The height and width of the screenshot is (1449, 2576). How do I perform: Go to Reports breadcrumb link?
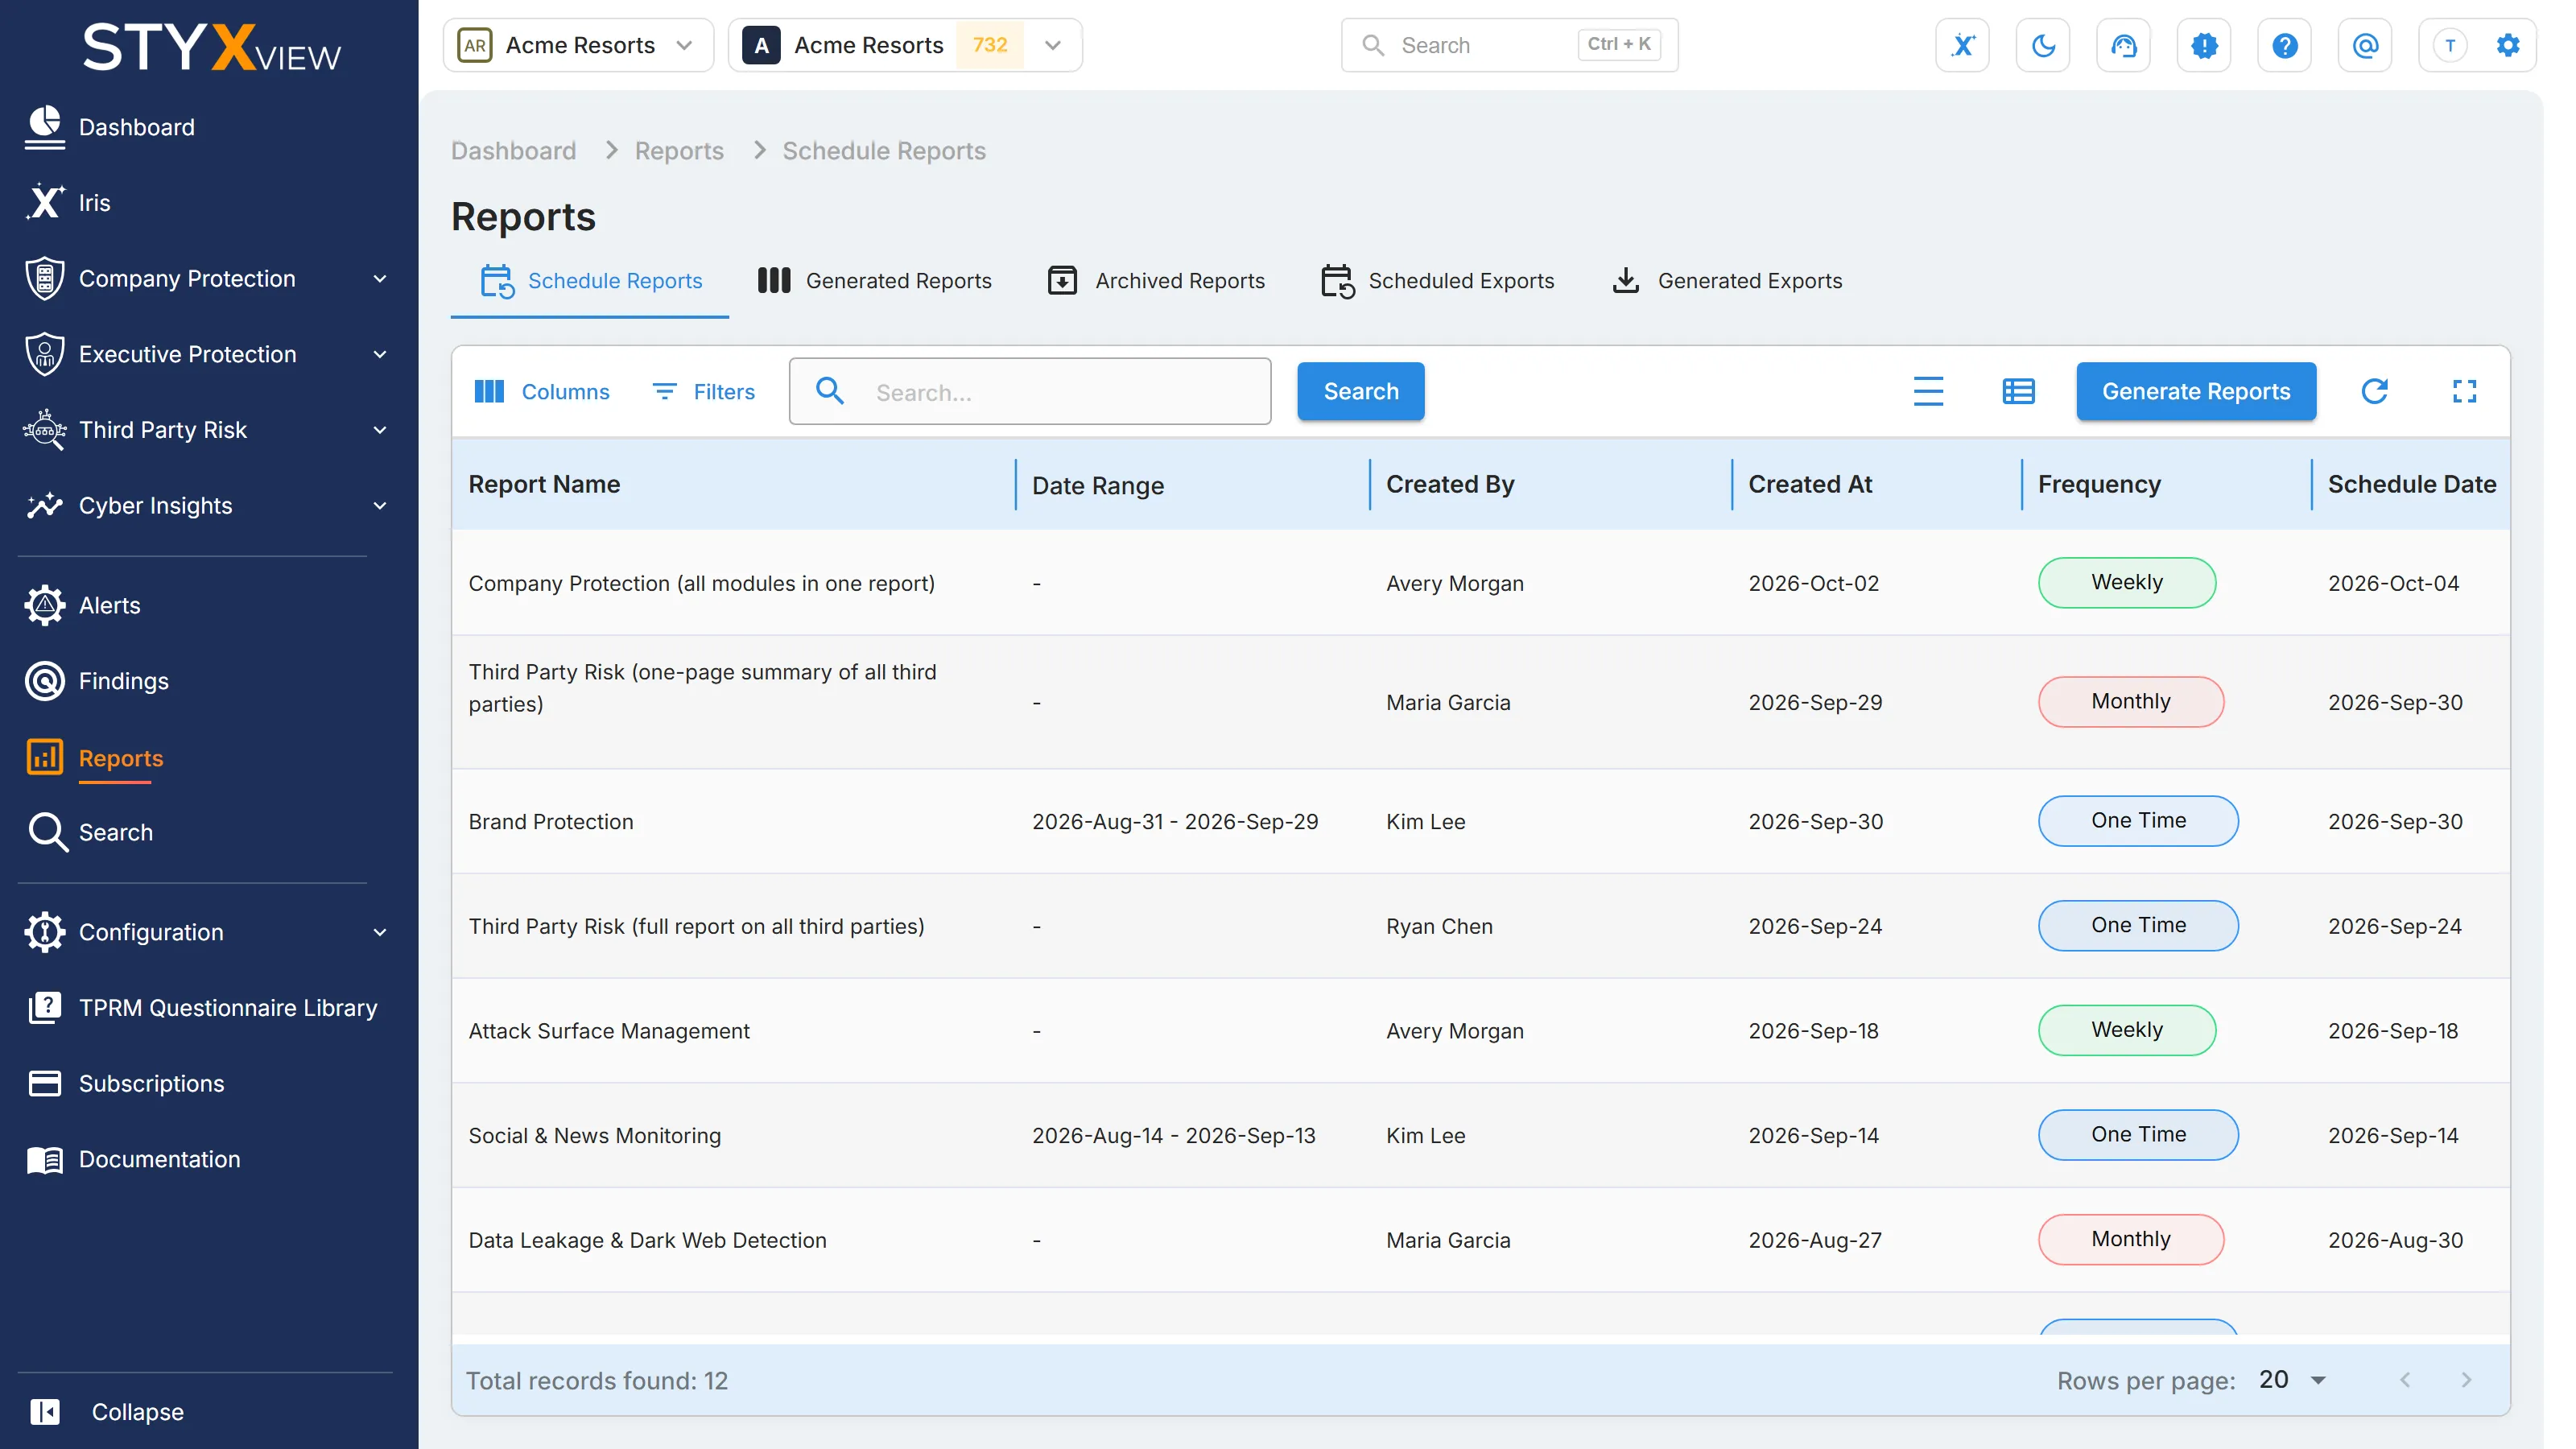click(x=679, y=151)
